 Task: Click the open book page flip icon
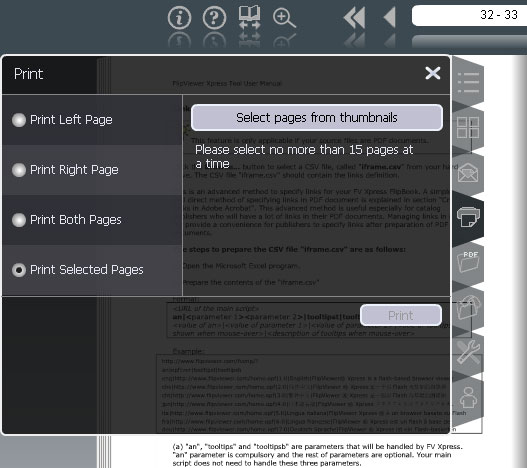coord(249,17)
